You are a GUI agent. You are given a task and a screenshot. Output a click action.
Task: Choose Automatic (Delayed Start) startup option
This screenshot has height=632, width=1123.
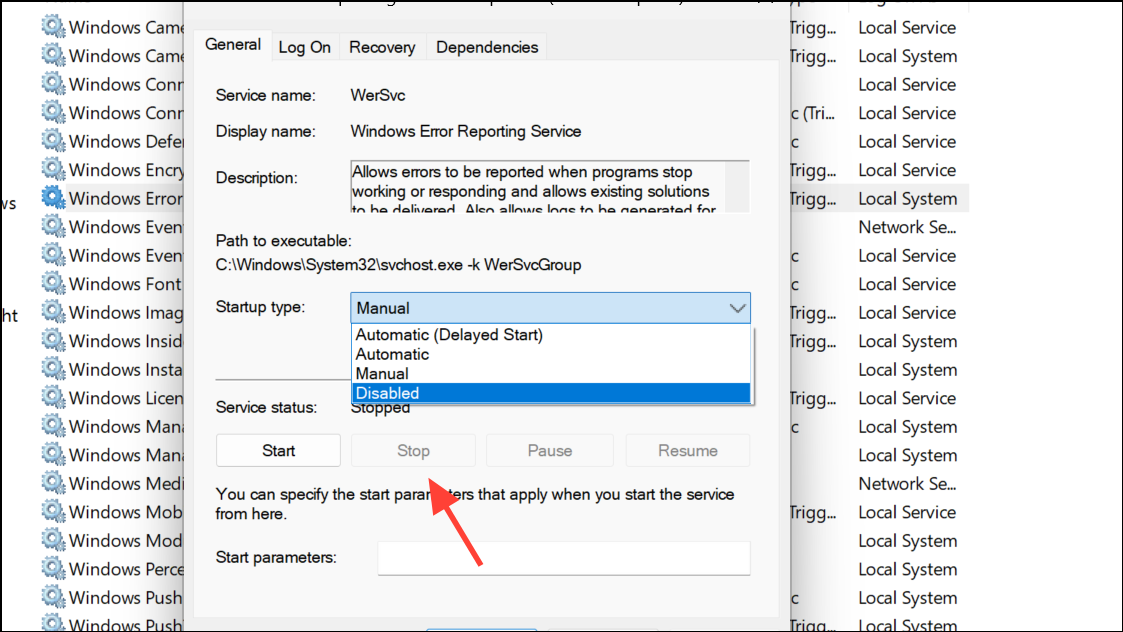(x=449, y=335)
